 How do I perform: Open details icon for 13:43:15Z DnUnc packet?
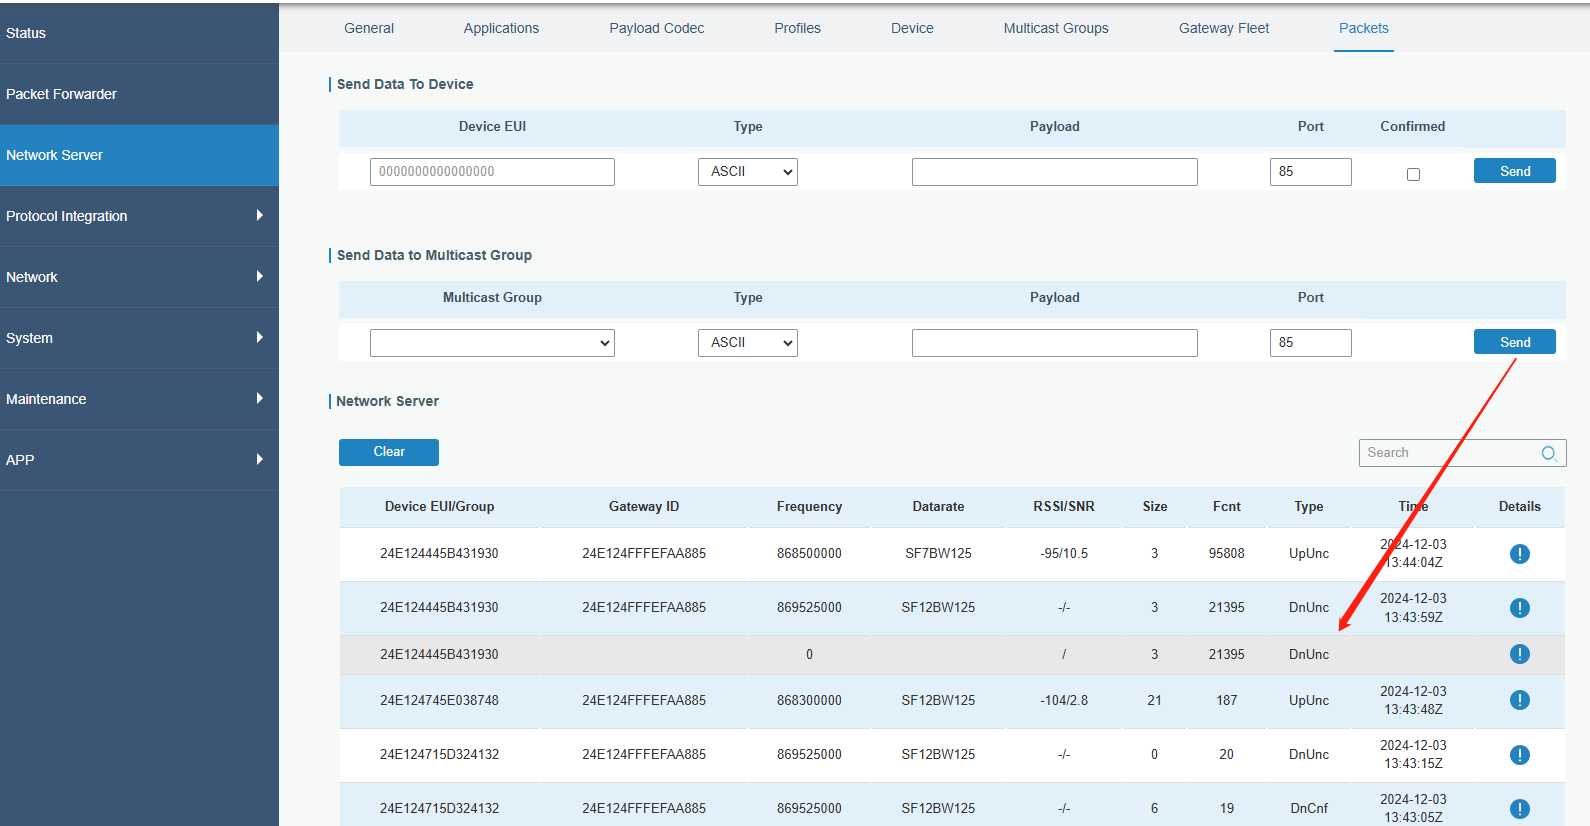click(1519, 755)
